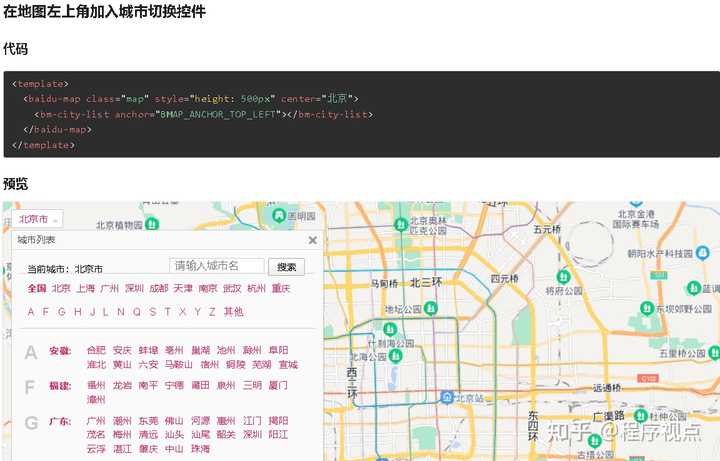This screenshot has height=461, width=720.
Task: Click the 北三环 road label on map
Action: coord(426,282)
